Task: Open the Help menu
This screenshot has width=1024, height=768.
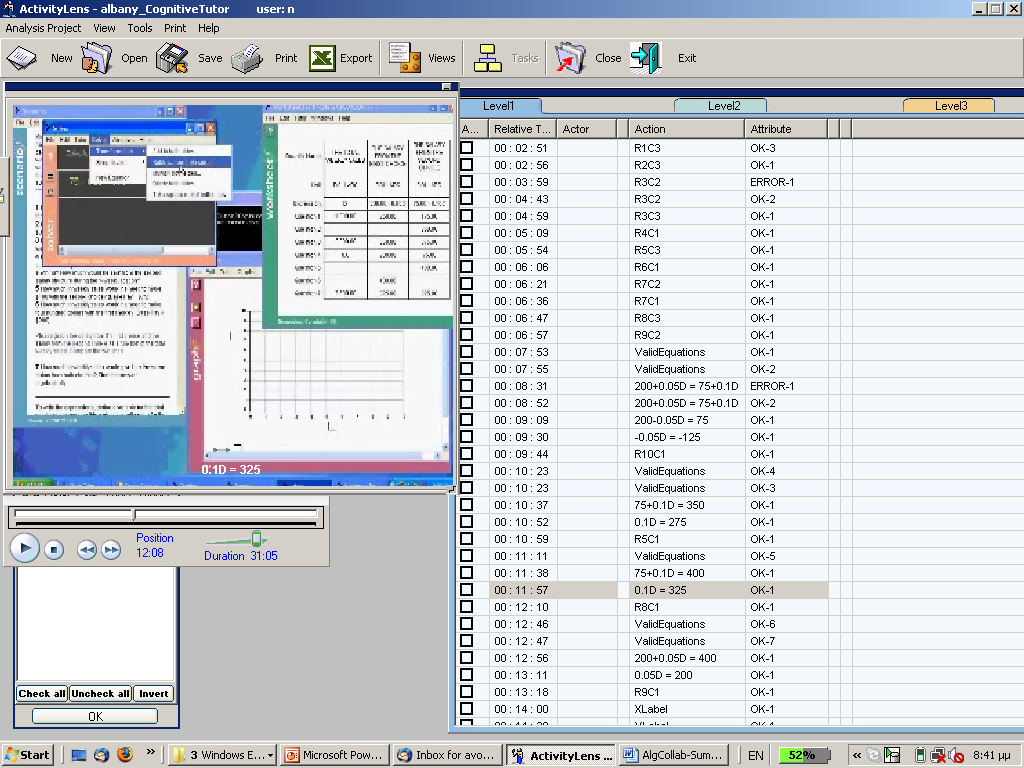Action: click(209, 28)
